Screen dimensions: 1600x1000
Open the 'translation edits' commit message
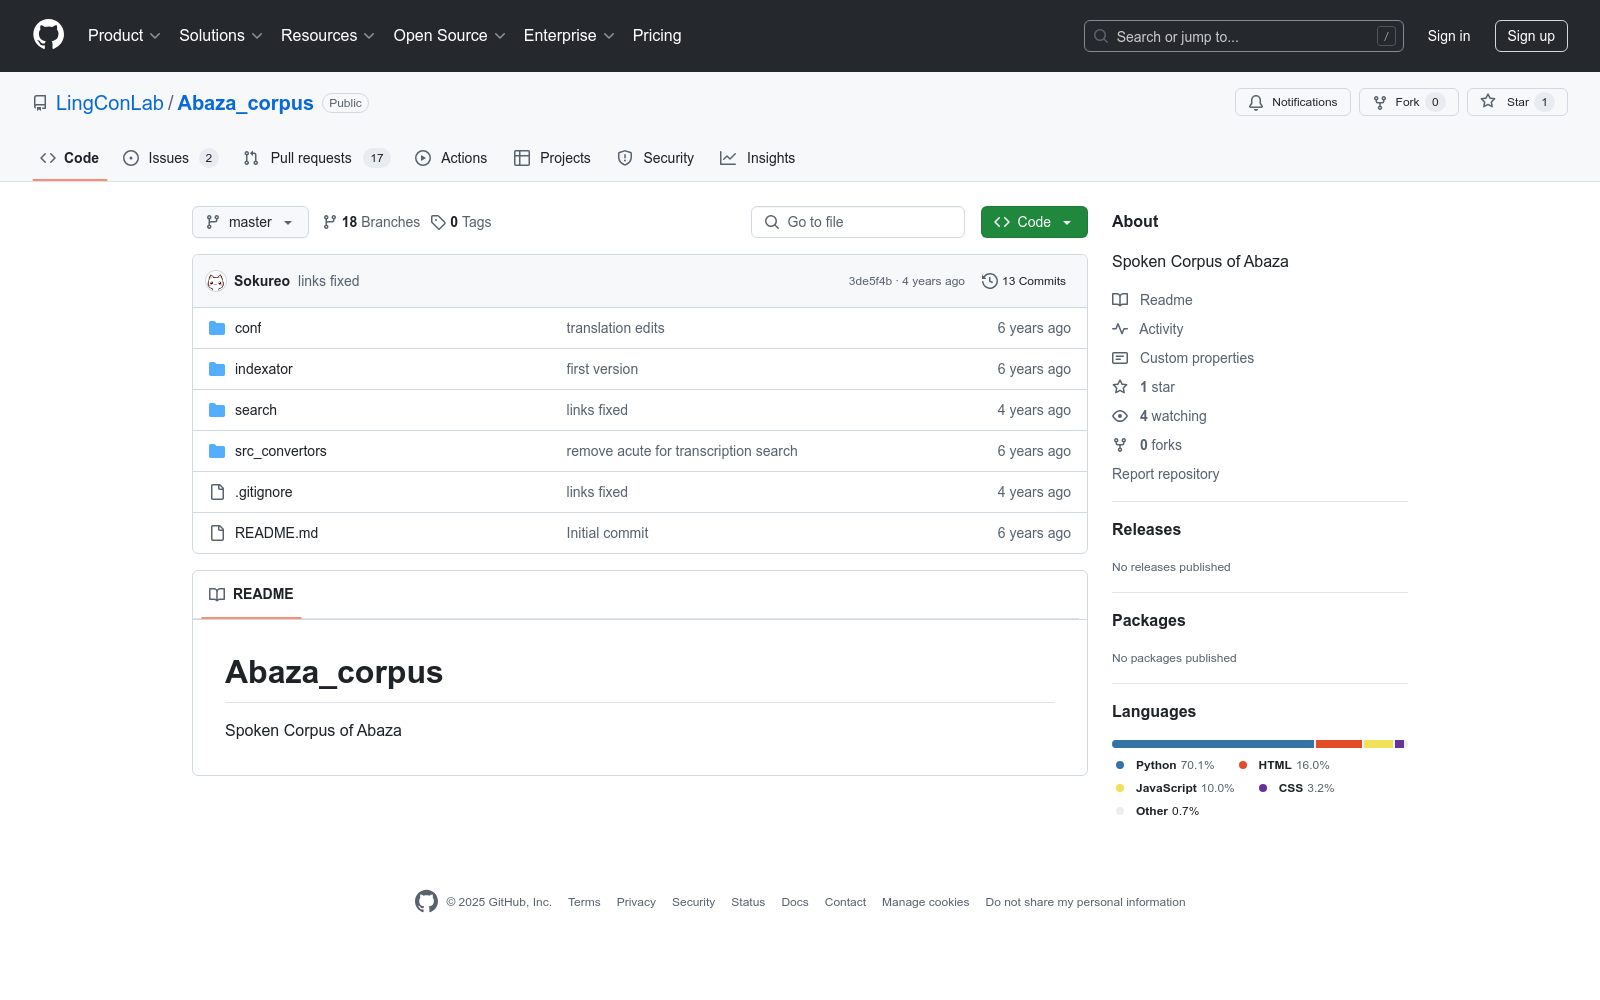coord(615,328)
